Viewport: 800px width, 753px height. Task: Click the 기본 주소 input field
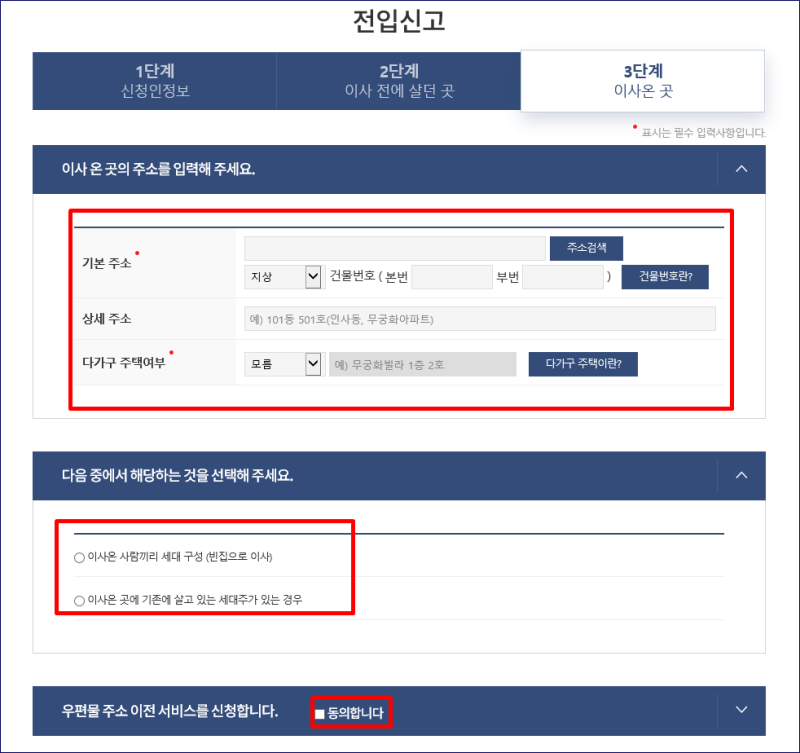(395, 248)
